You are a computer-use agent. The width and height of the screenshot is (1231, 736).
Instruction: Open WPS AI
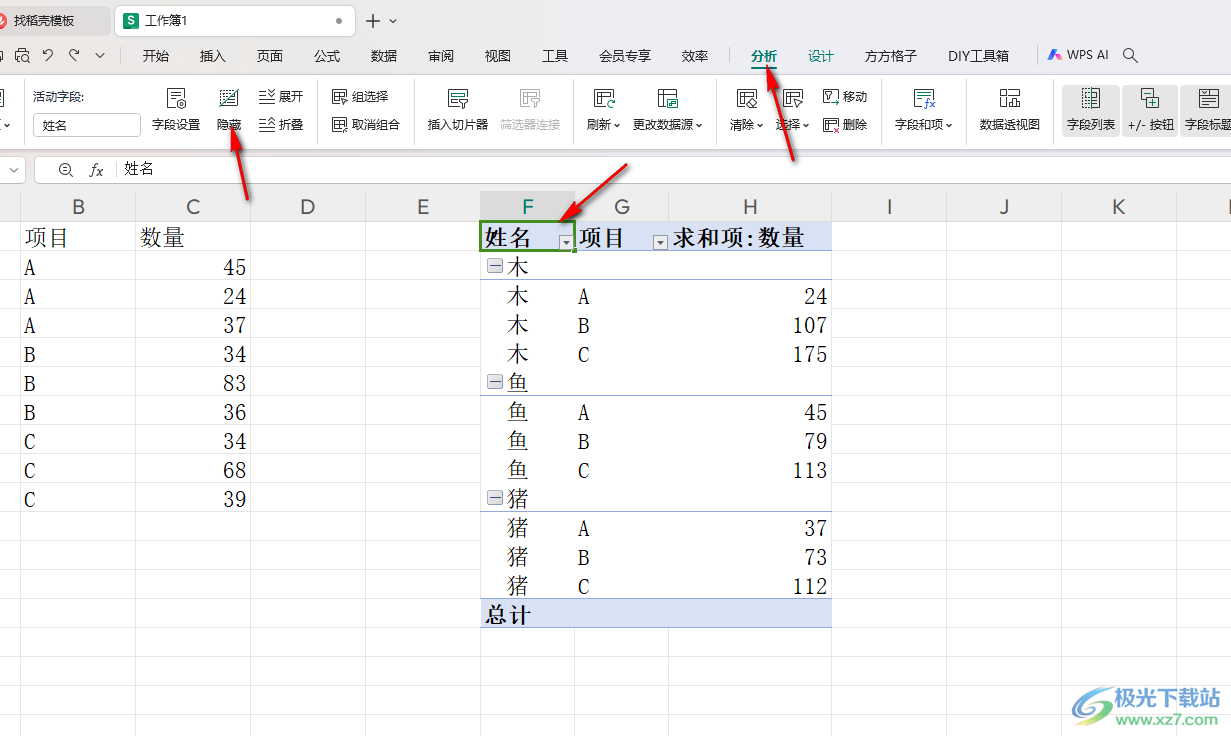pos(1078,56)
